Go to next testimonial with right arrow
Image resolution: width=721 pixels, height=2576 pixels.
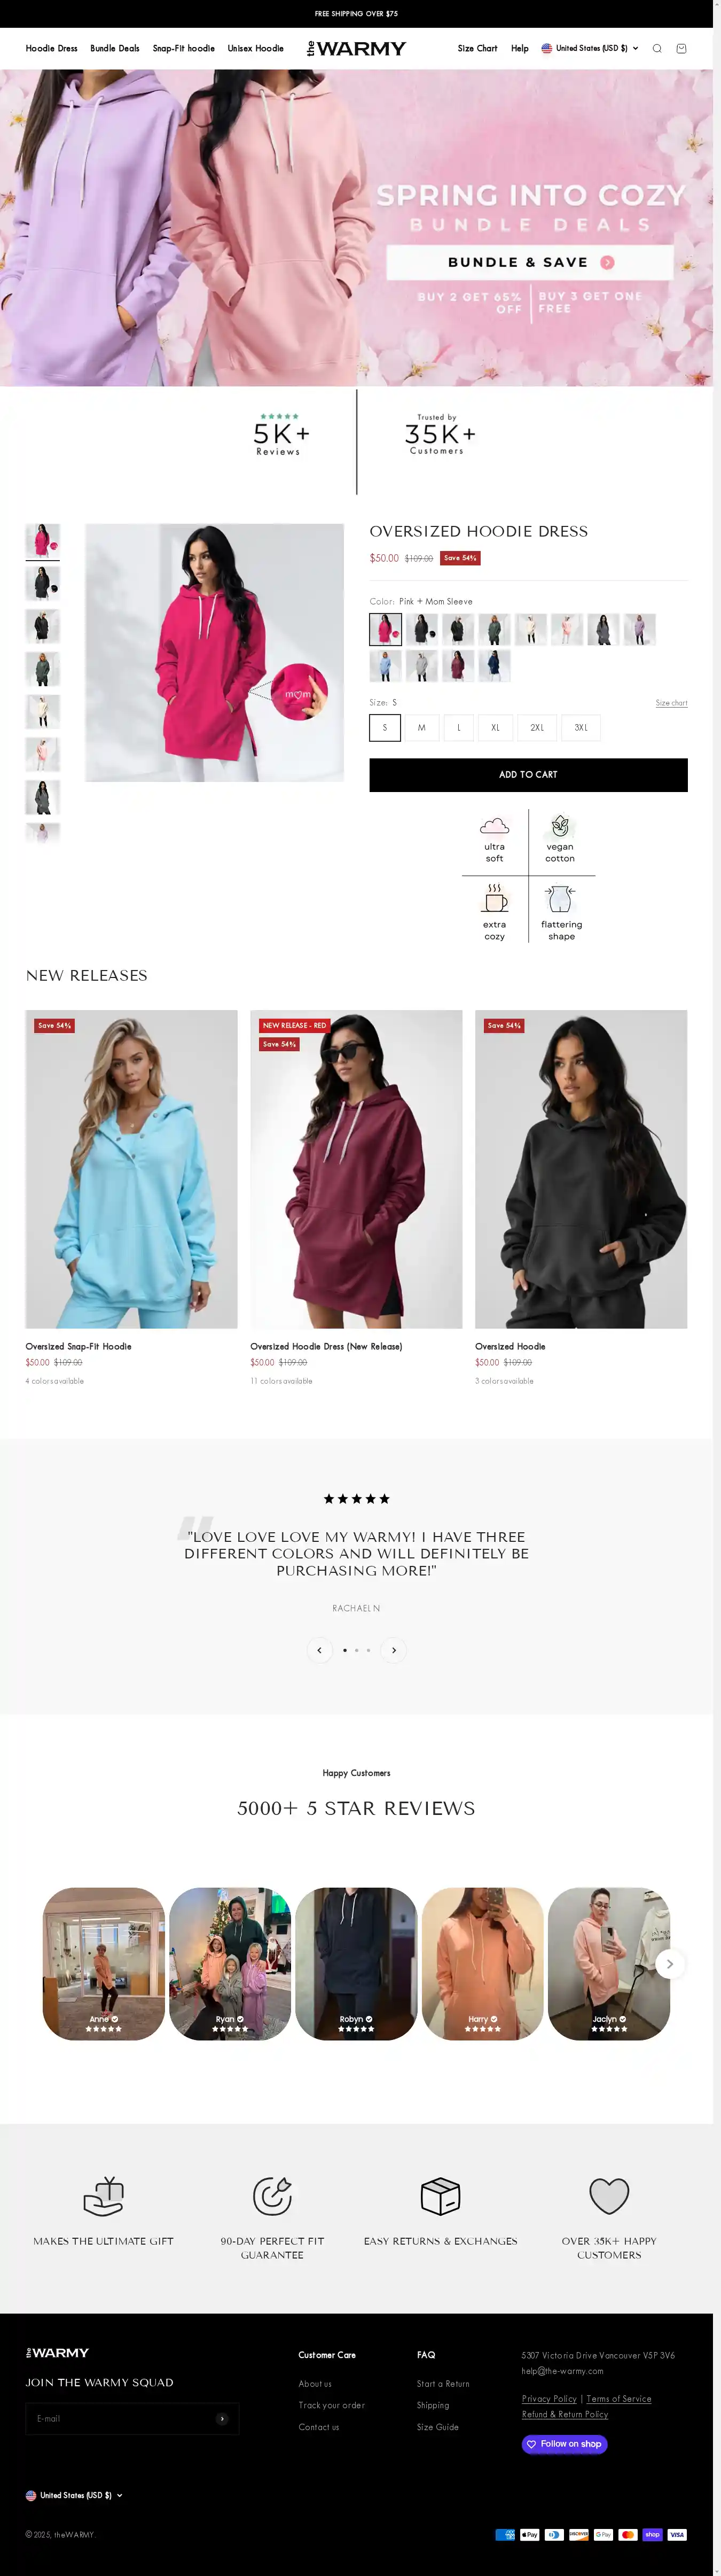(394, 1650)
